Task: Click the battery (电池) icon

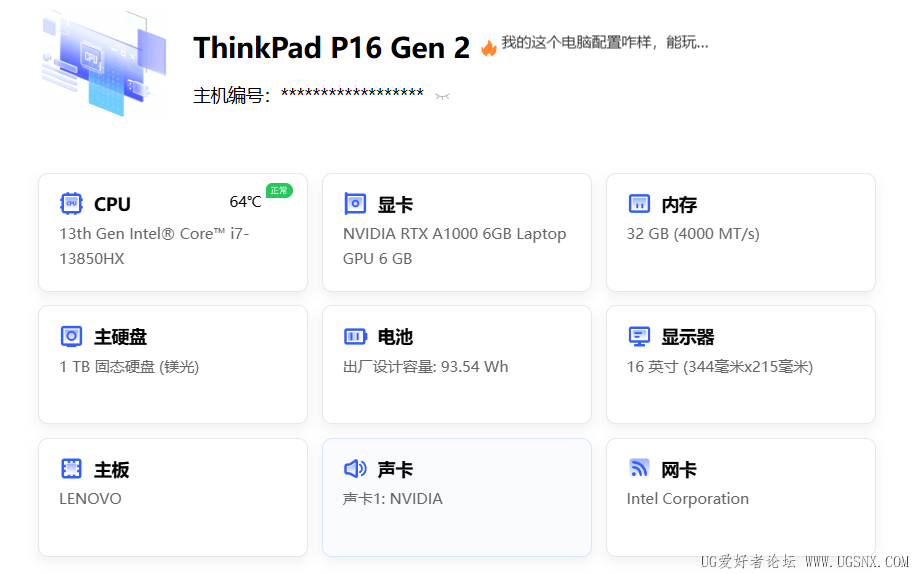Action: 355,336
